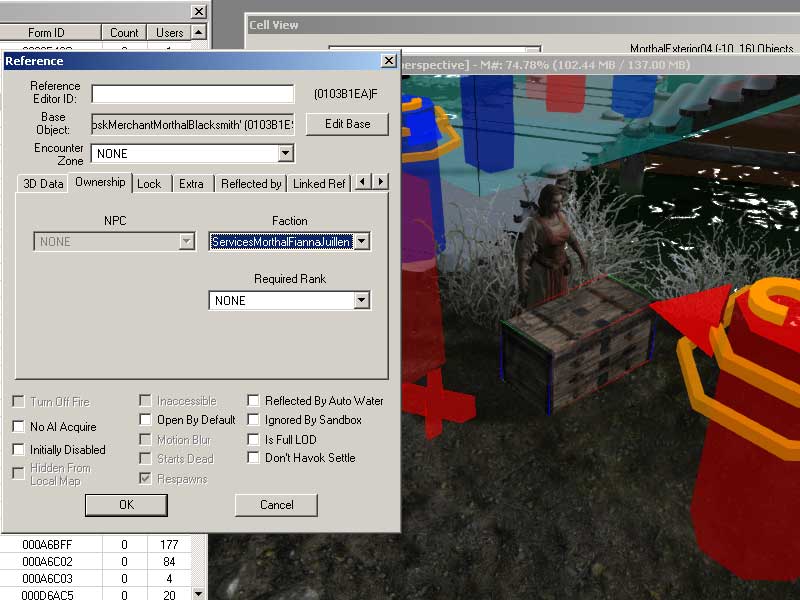Open the Encounter Zone dropdown
800x600 pixels.
(x=286, y=153)
